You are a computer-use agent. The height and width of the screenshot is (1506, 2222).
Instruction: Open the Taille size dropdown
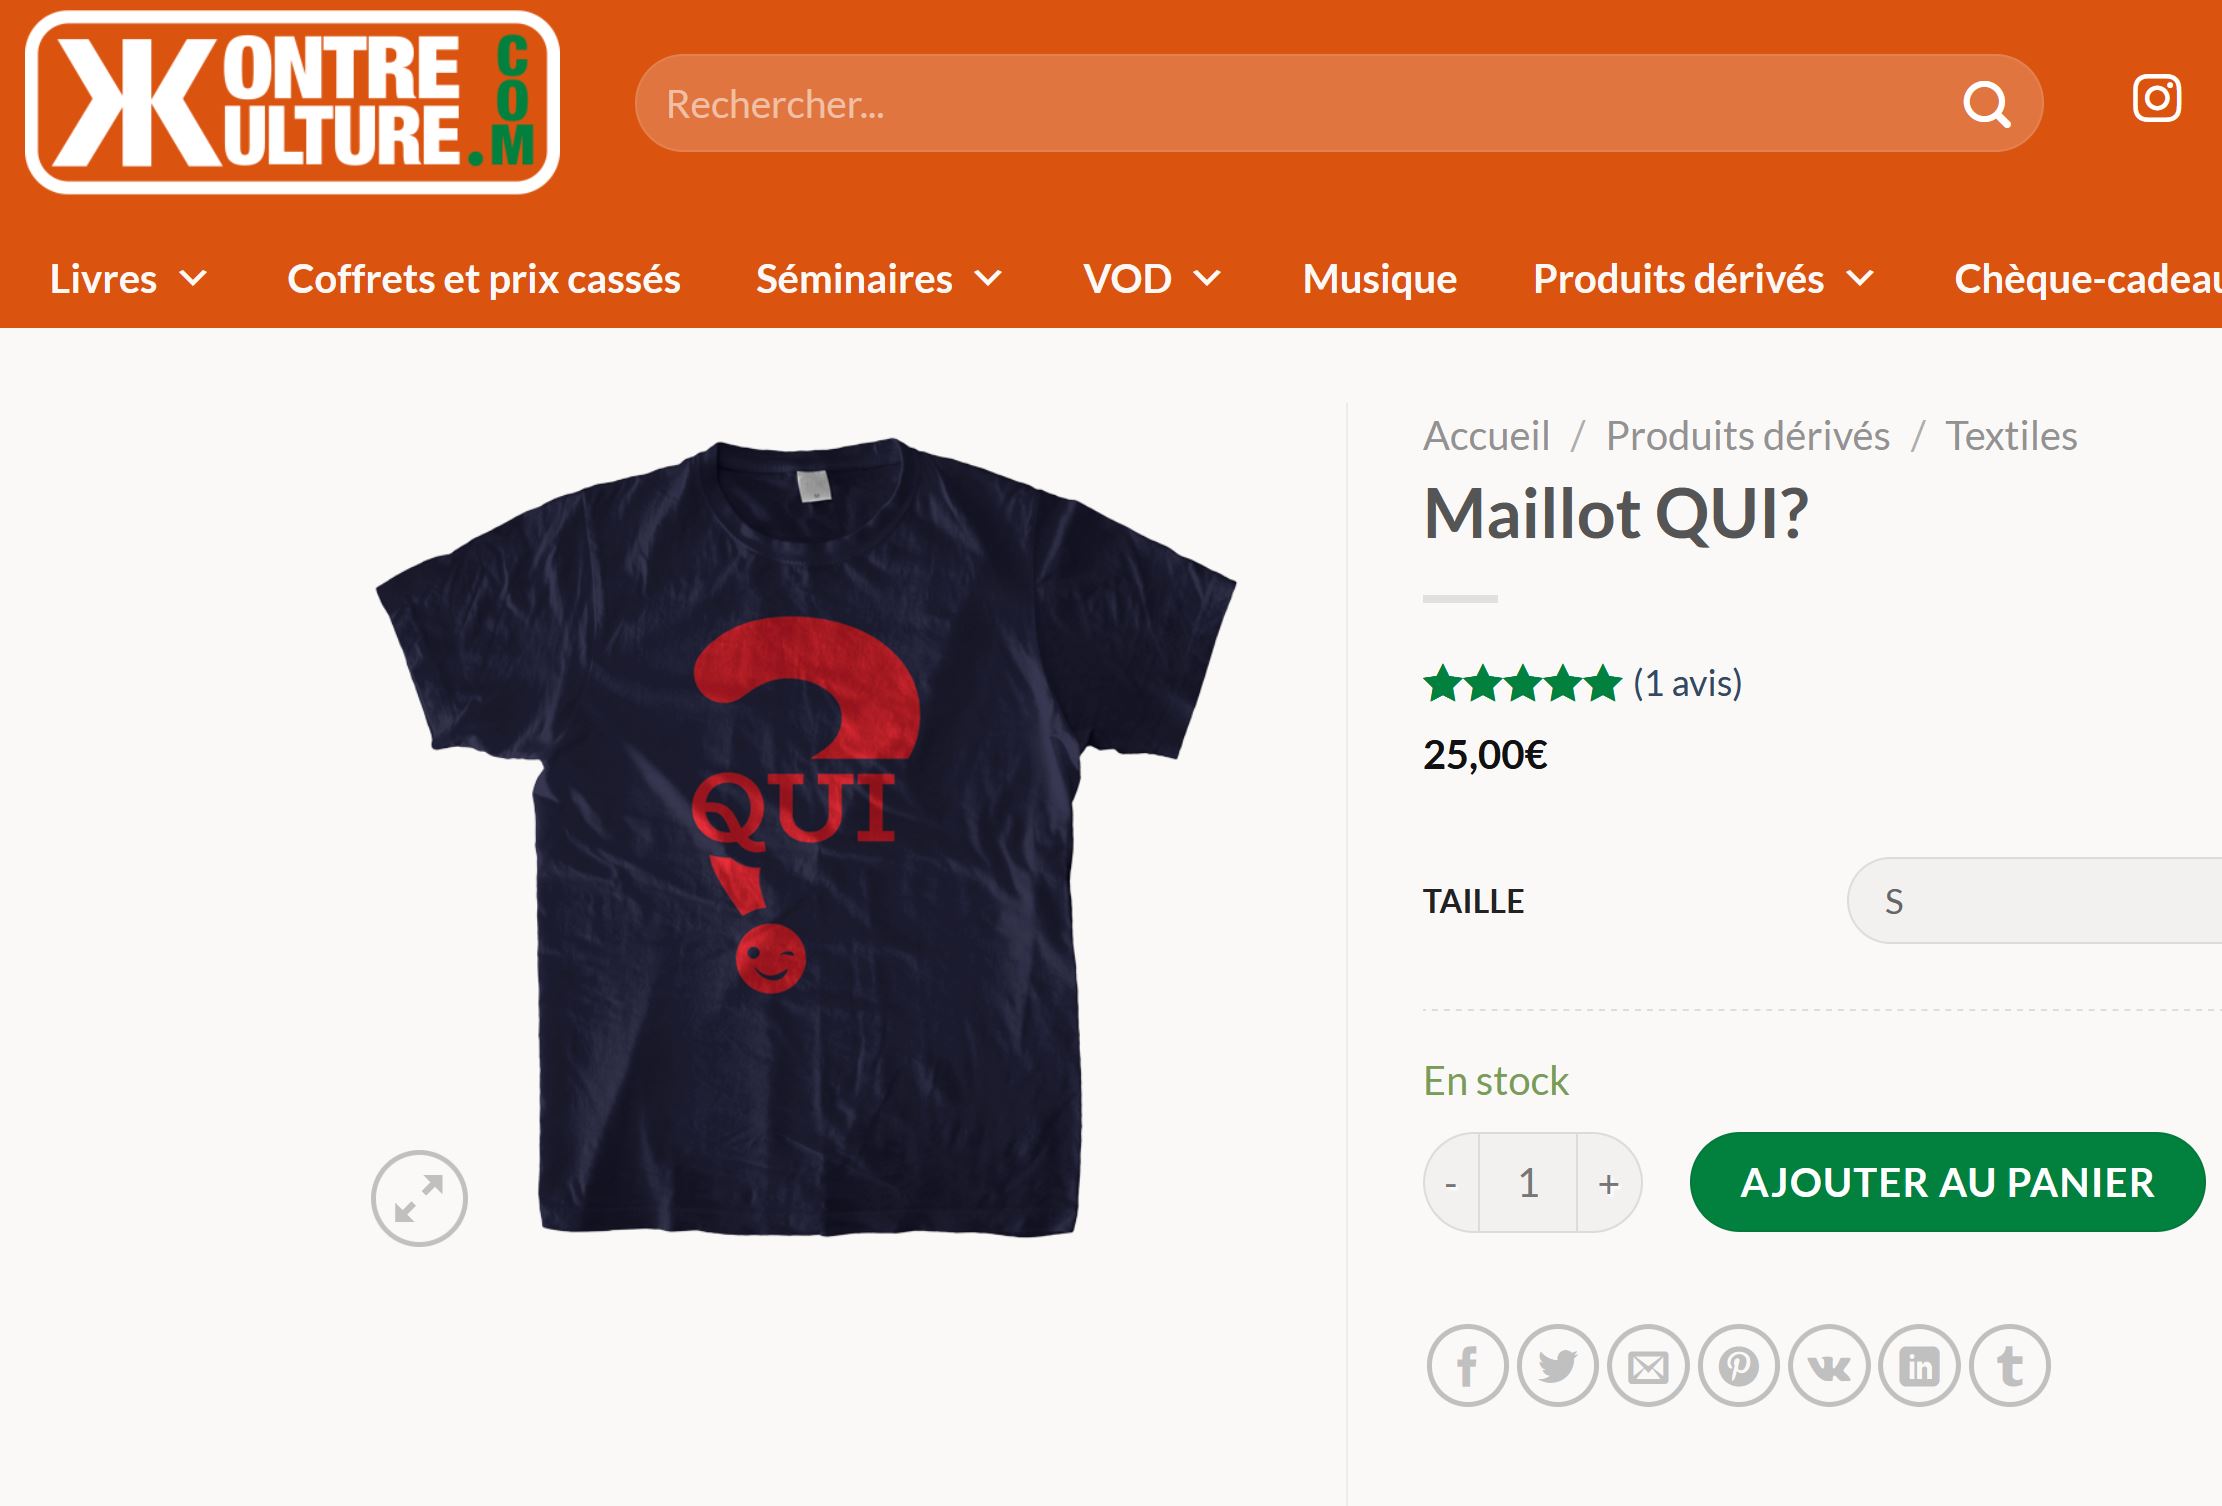[x=2034, y=901]
